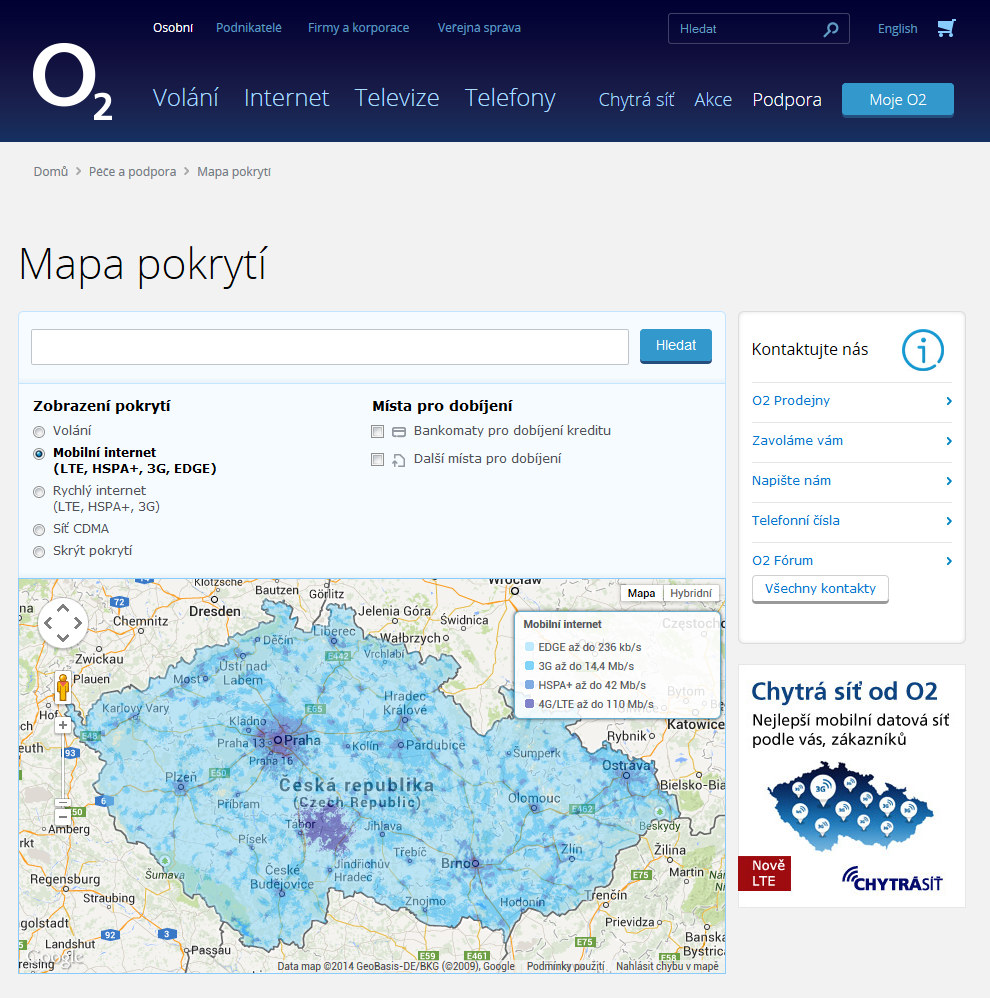Switch to Firmy a korporace segment
Image resolution: width=990 pixels, height=998 pixels.
[358, 28]
